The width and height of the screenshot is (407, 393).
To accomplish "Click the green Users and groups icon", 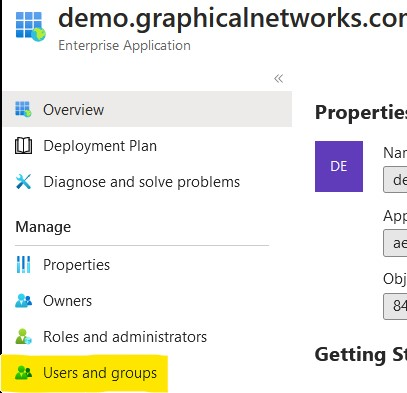I will (23, 373).
